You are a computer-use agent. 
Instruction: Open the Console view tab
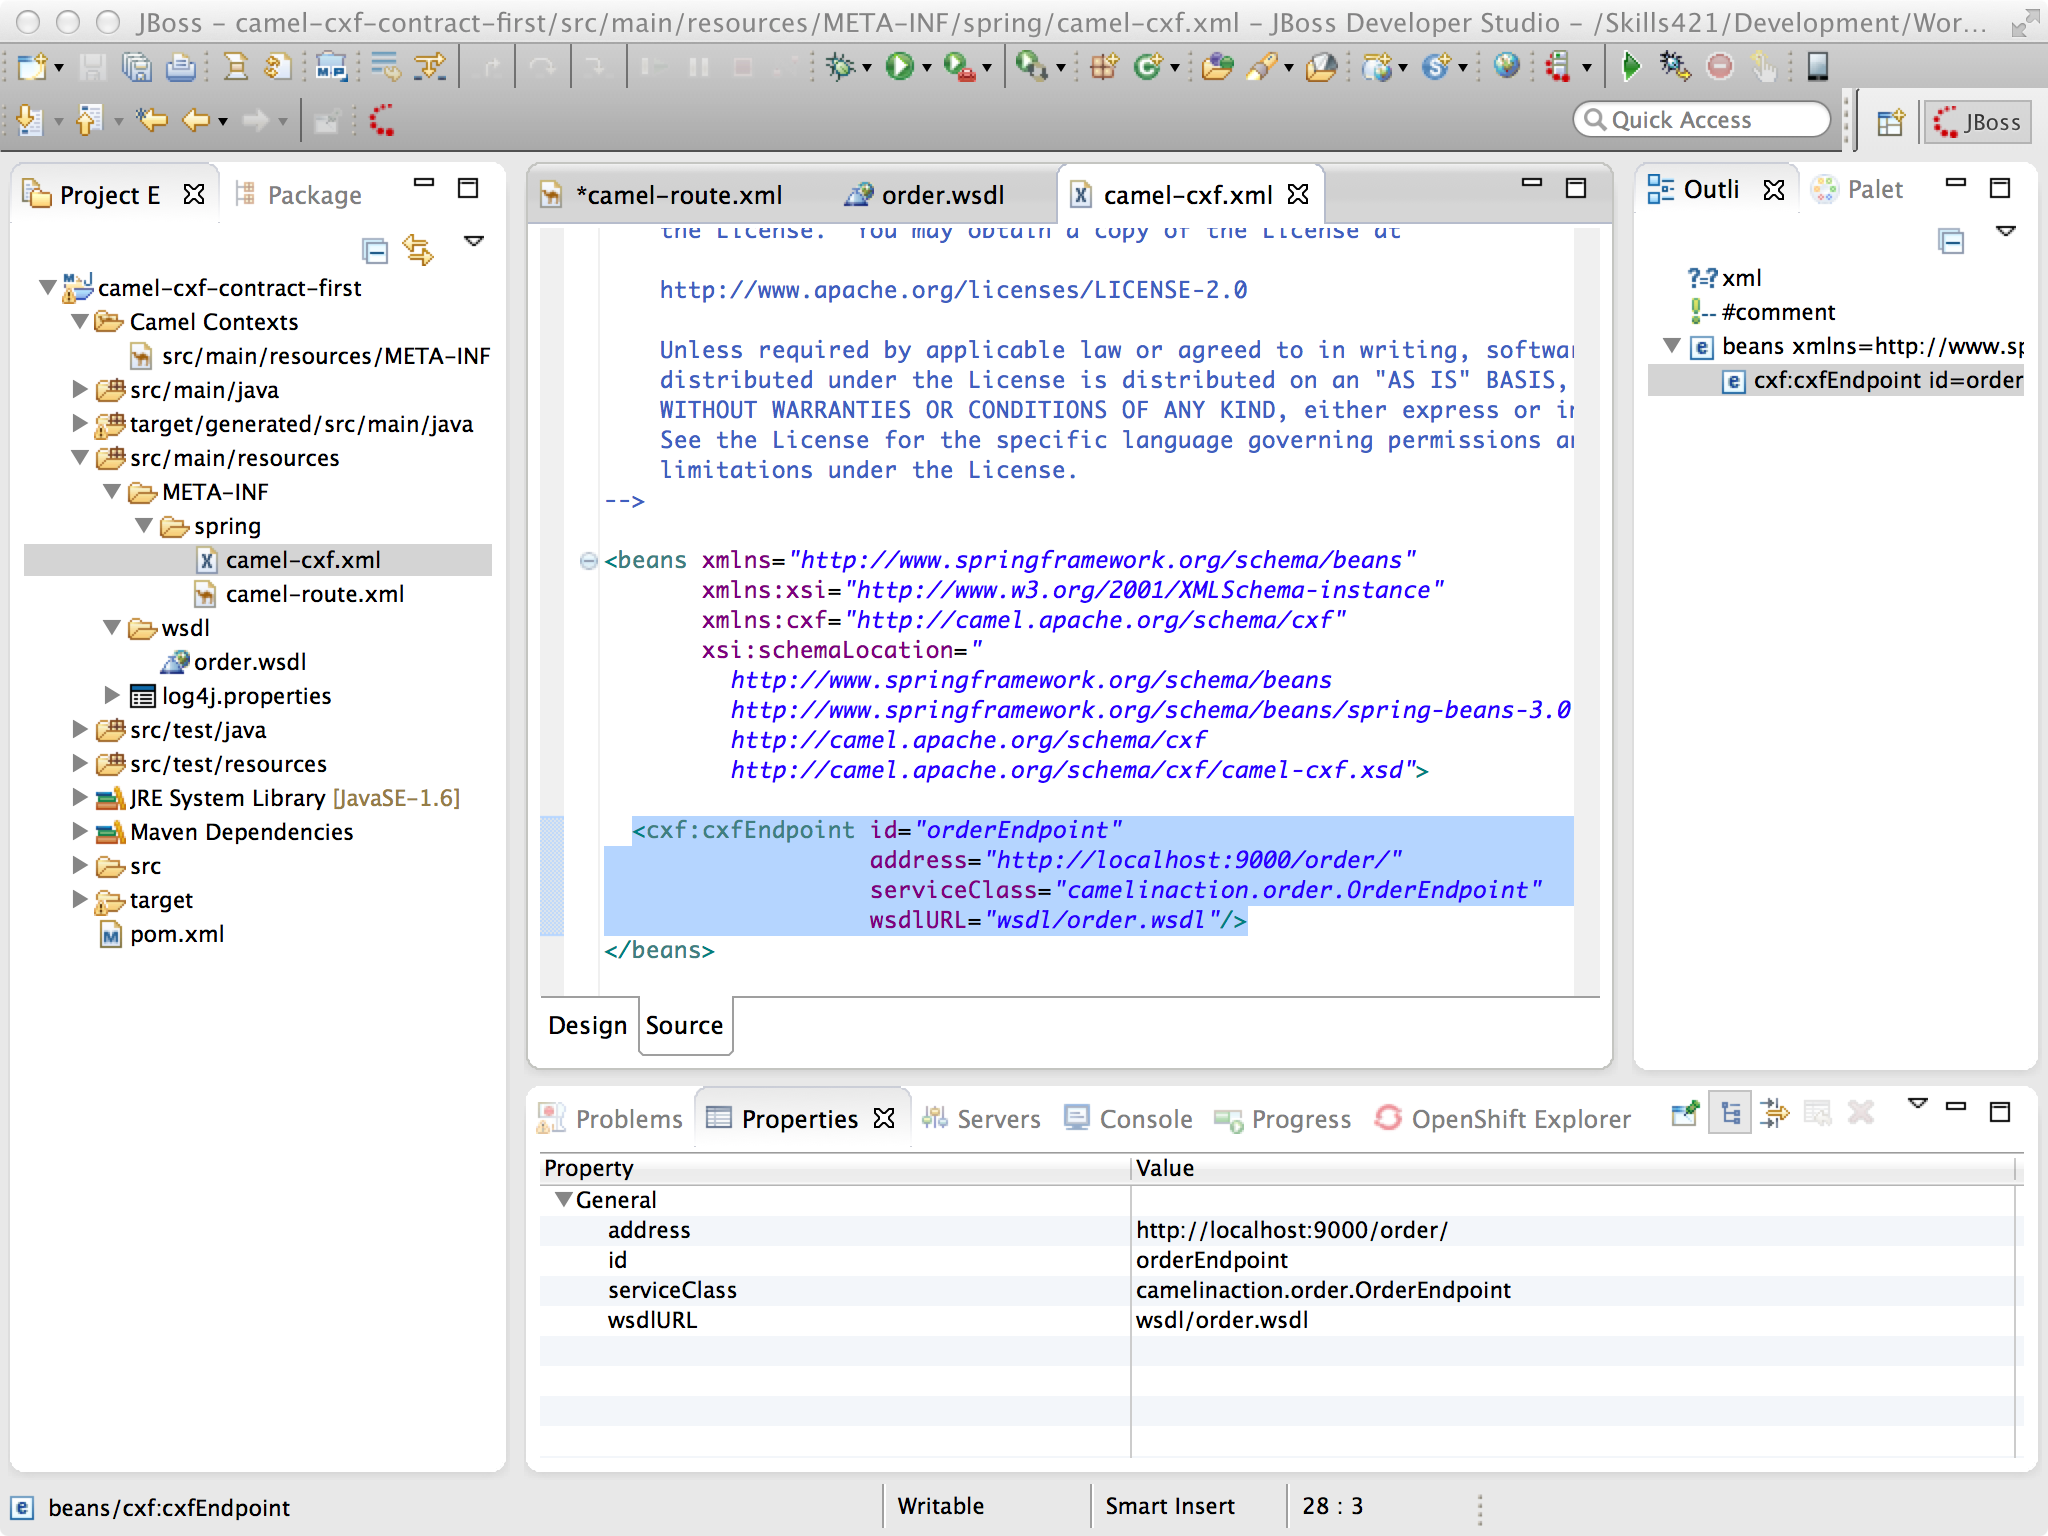click(x=1145, y=1119)
